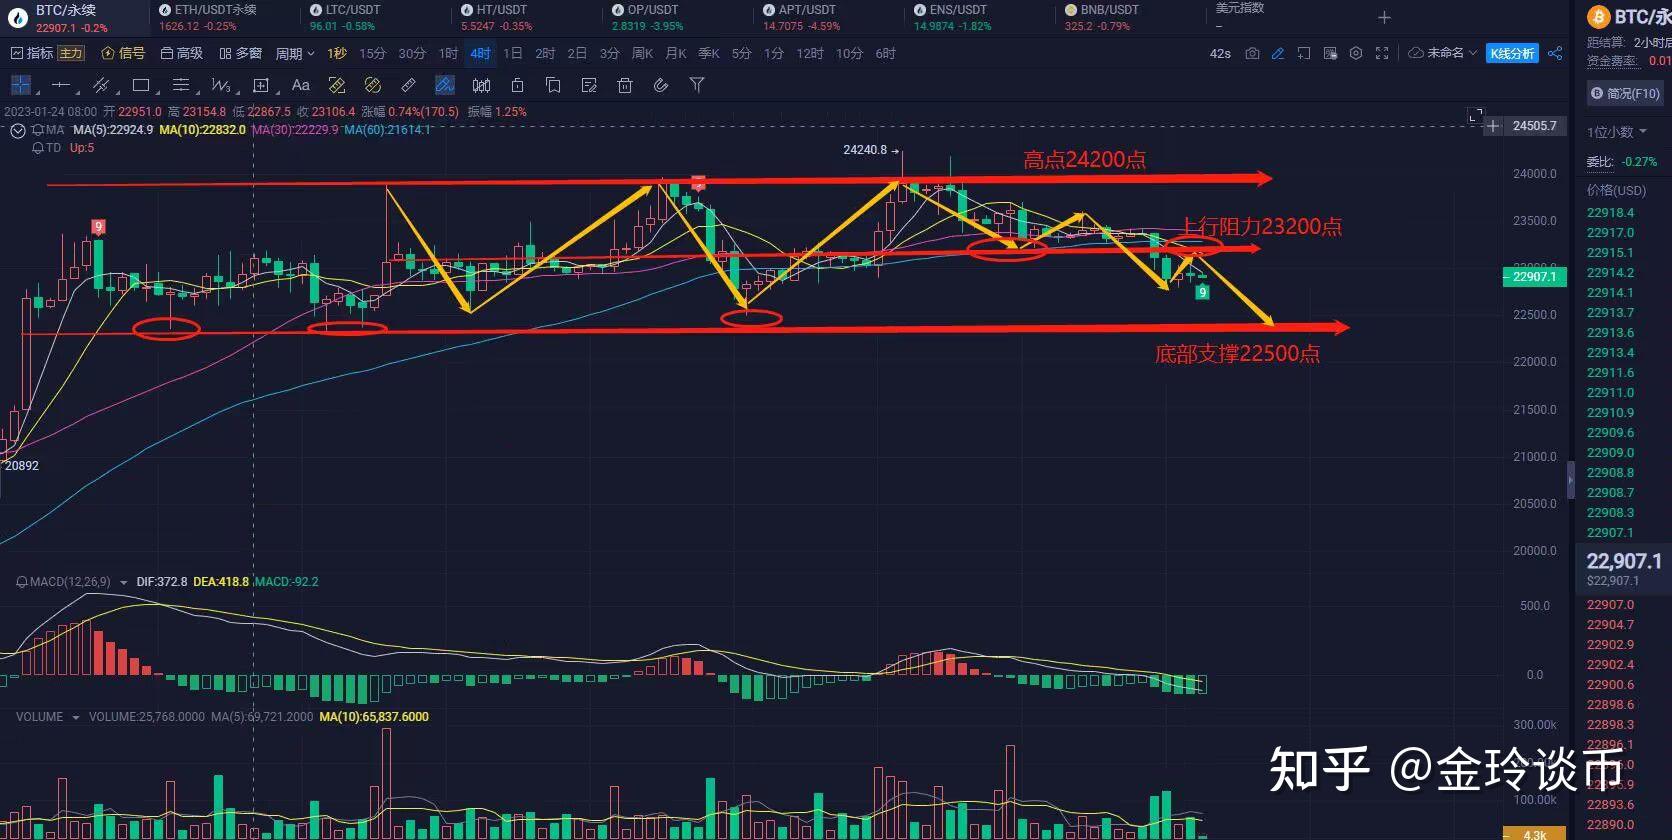1672x840 pixels.
Task: Open the 信号 signals menu
Action: point(123,53)
